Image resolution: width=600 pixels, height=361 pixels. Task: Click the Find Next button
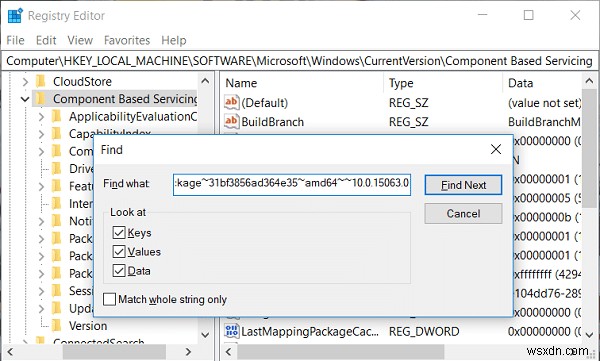(463, 185)
